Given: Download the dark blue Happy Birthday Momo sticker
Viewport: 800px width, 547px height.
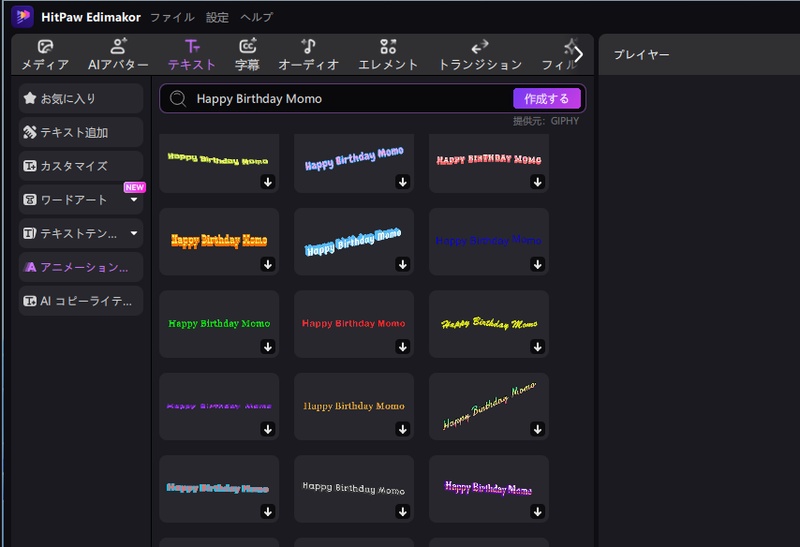Looking at the screenshot, I should (537, 264).
